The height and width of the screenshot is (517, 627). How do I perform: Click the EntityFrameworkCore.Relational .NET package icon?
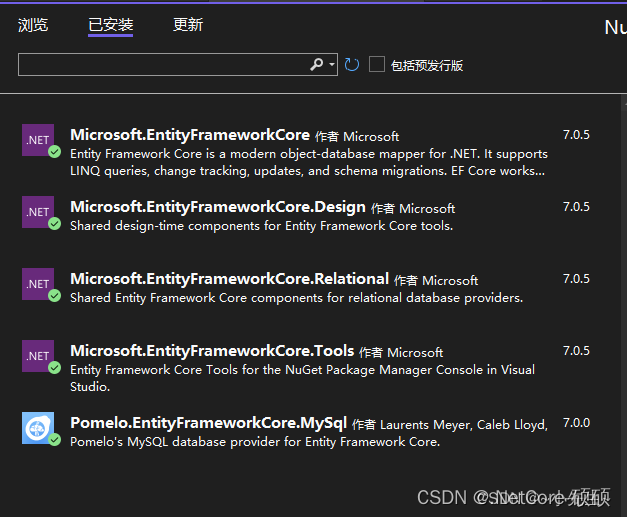[x=38, y=284]
